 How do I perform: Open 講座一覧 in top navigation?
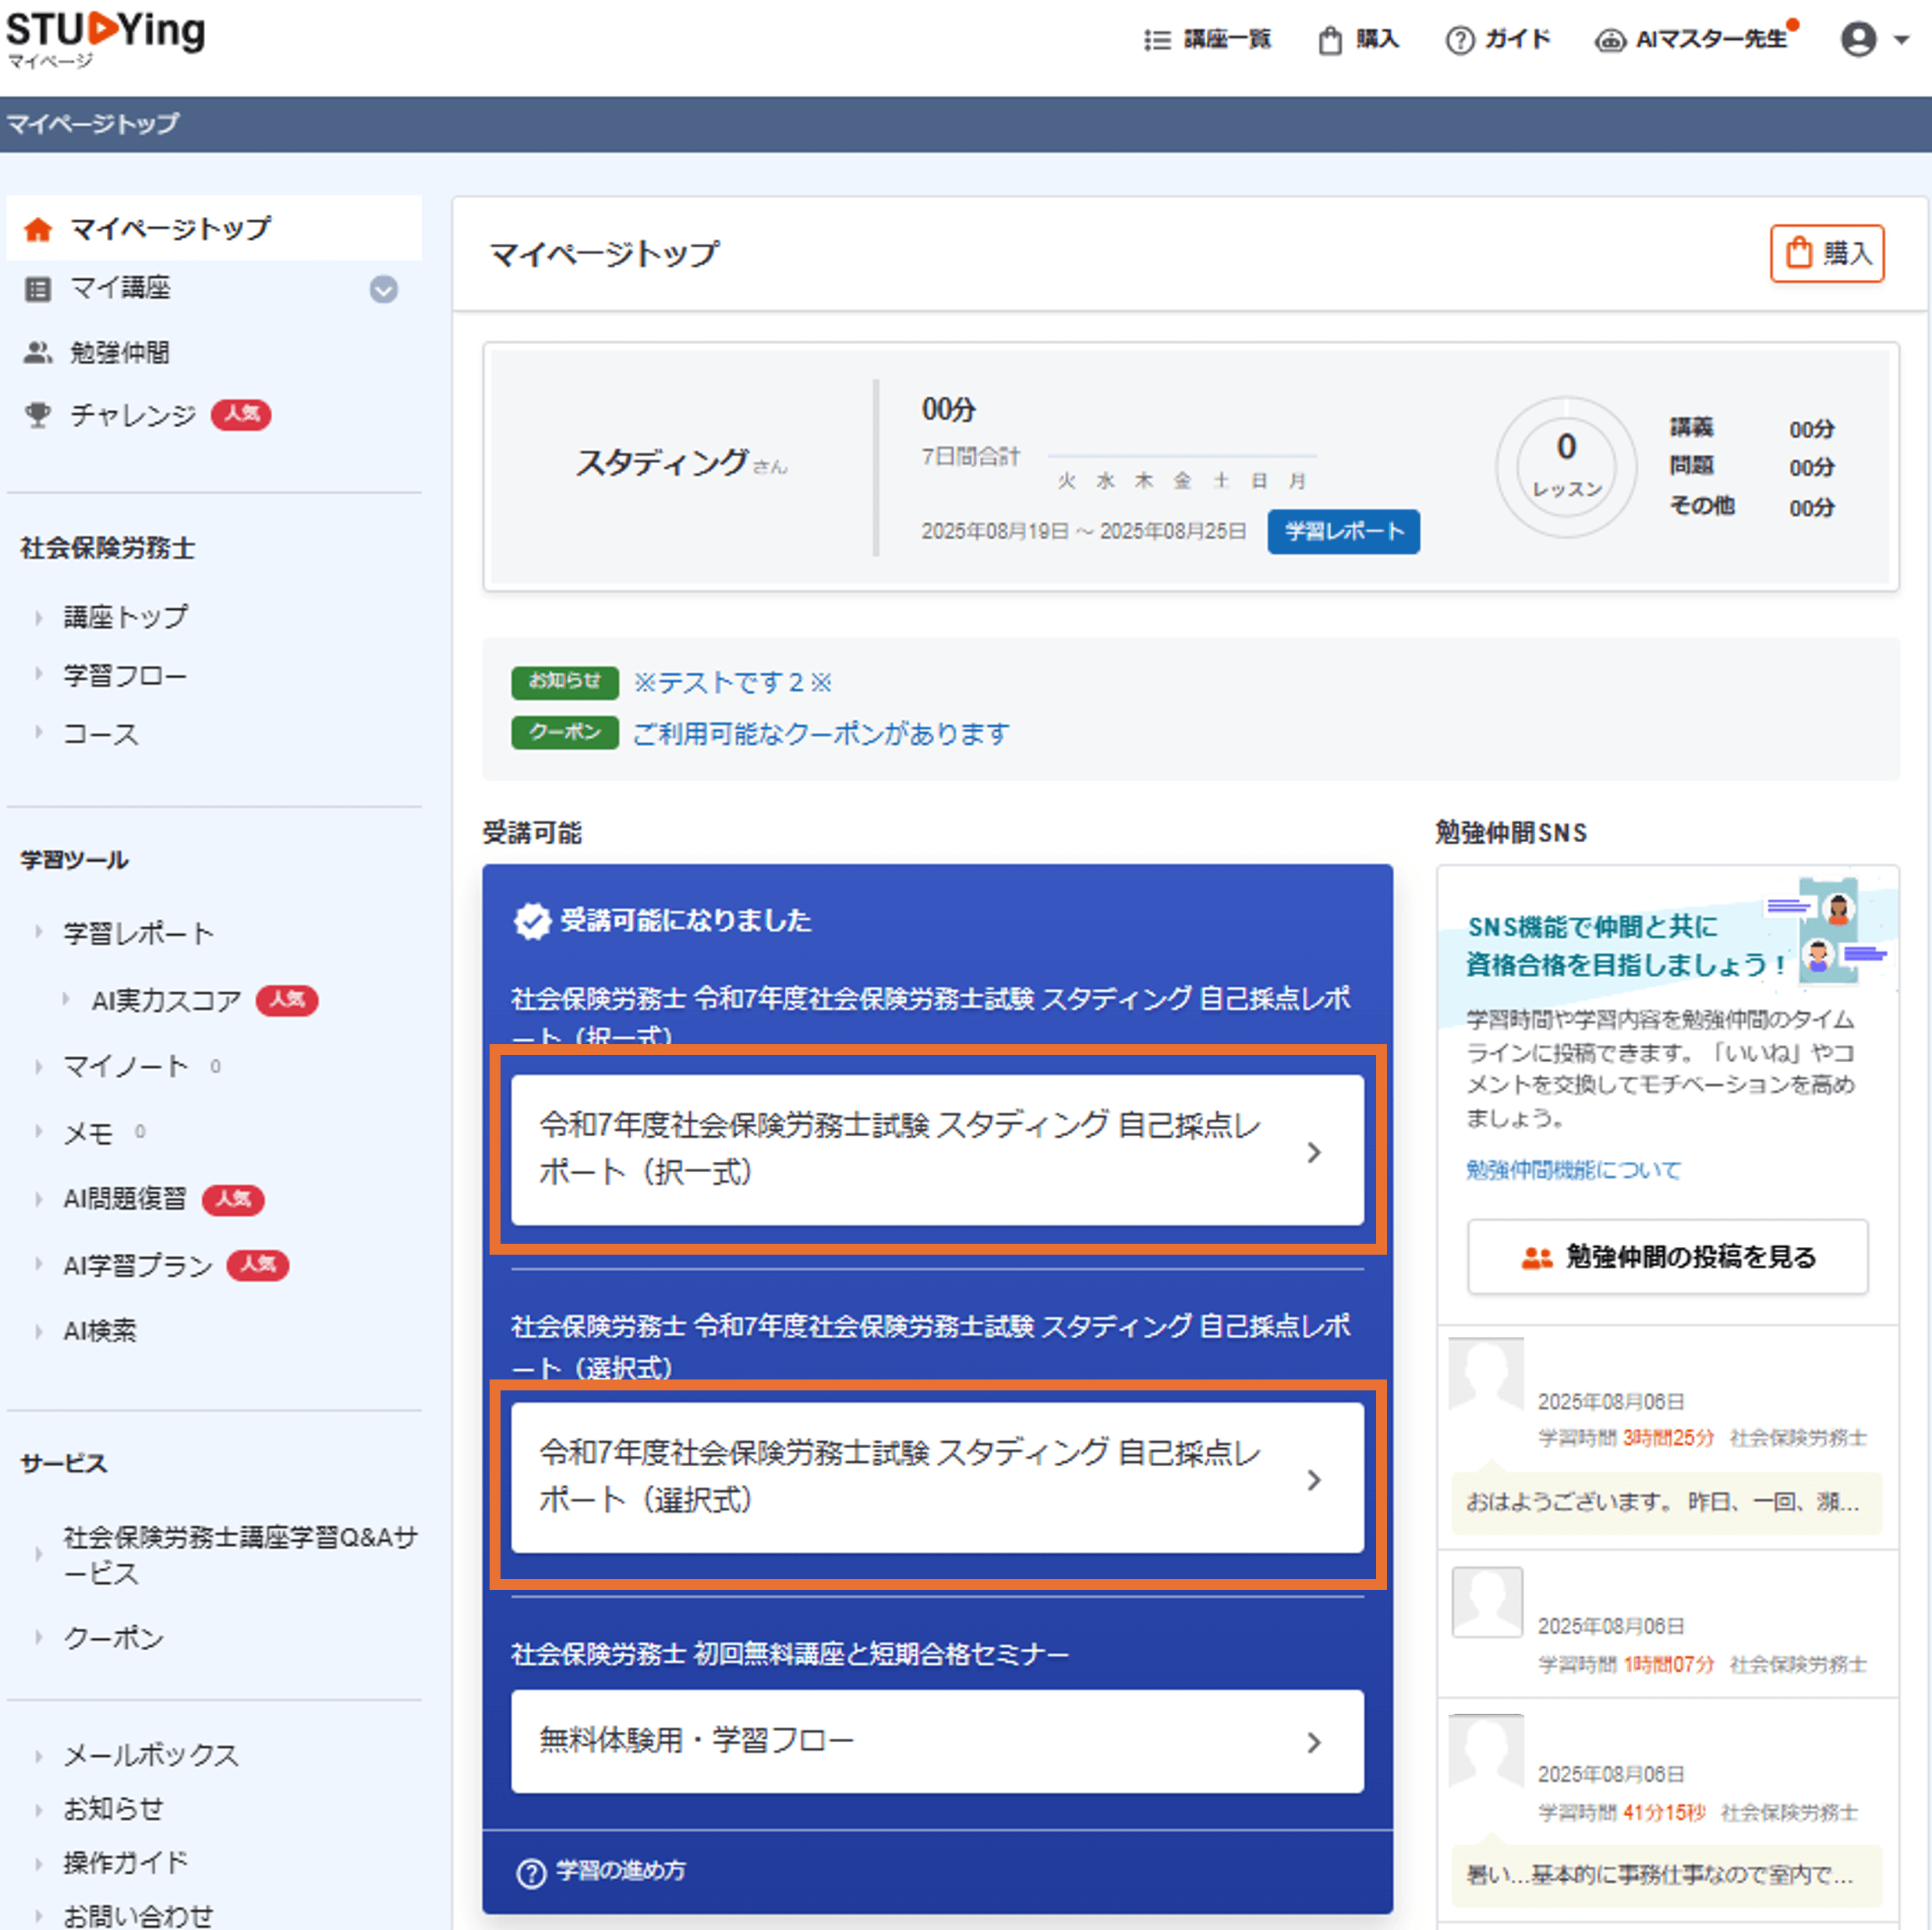point(1227,40)
